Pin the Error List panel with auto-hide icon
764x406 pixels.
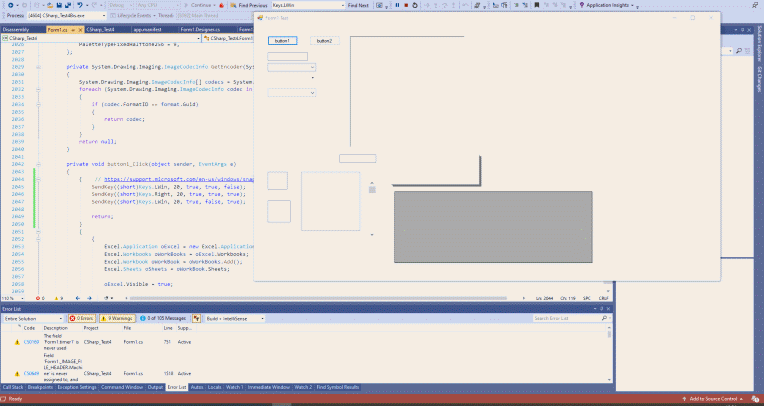click(601, 309)
